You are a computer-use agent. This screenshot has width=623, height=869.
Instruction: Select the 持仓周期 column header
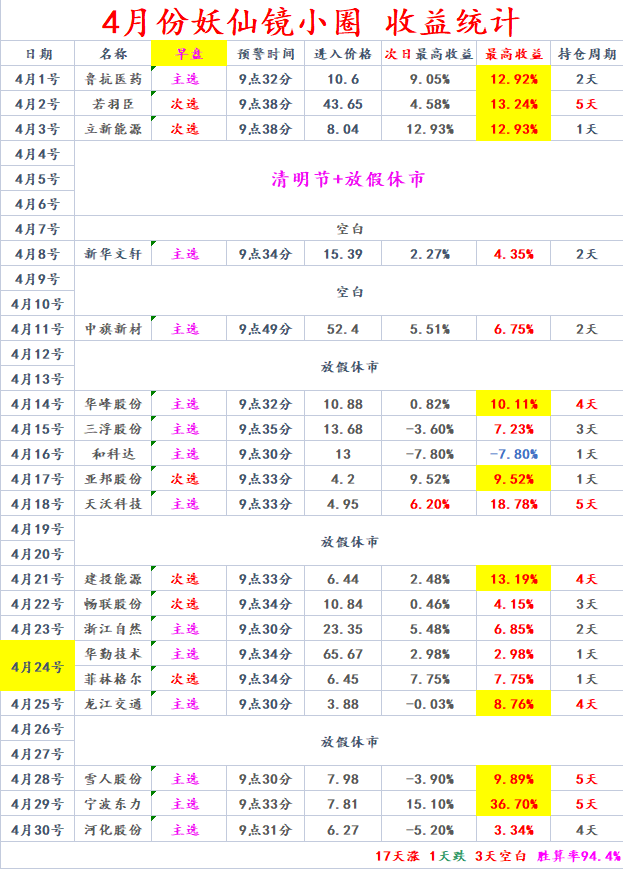(x=587, y=54)
